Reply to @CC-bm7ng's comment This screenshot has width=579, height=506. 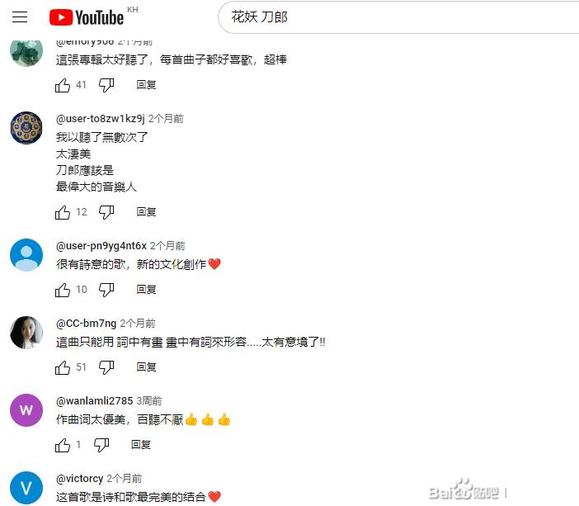click(x=146, y=367)
